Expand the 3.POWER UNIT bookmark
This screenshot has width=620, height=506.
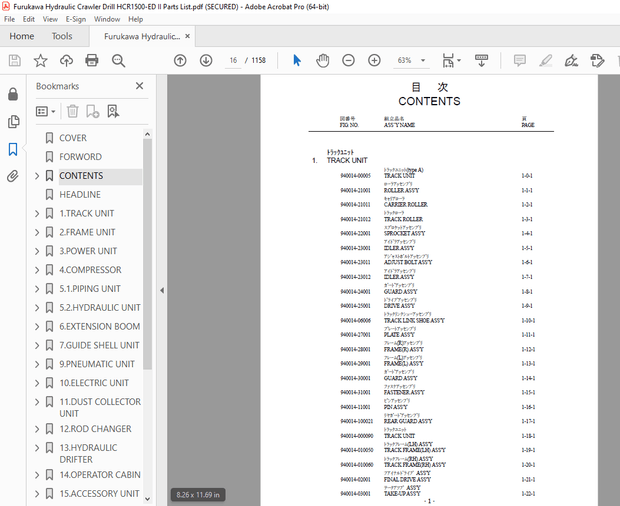[x=37, y=251]
